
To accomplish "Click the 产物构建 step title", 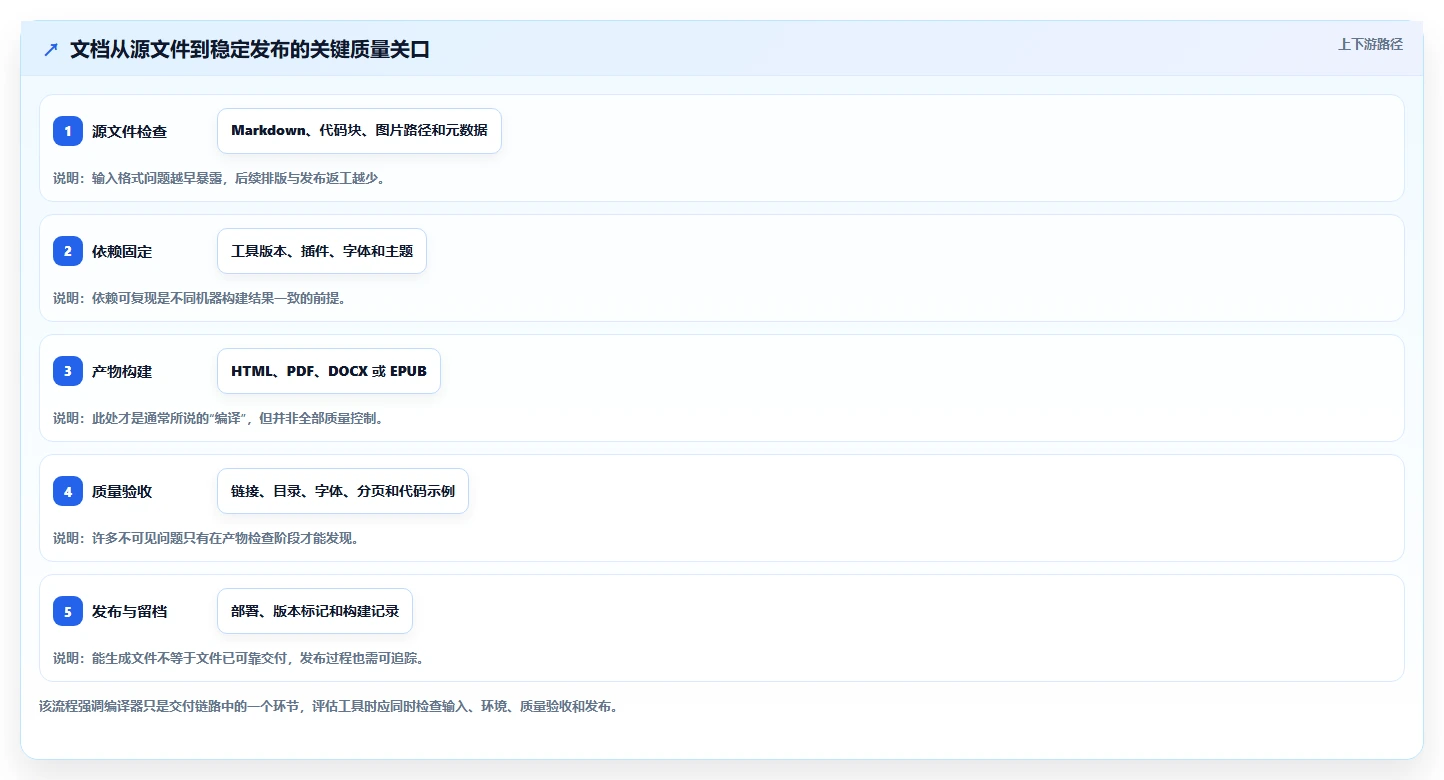I will point(122,371).
